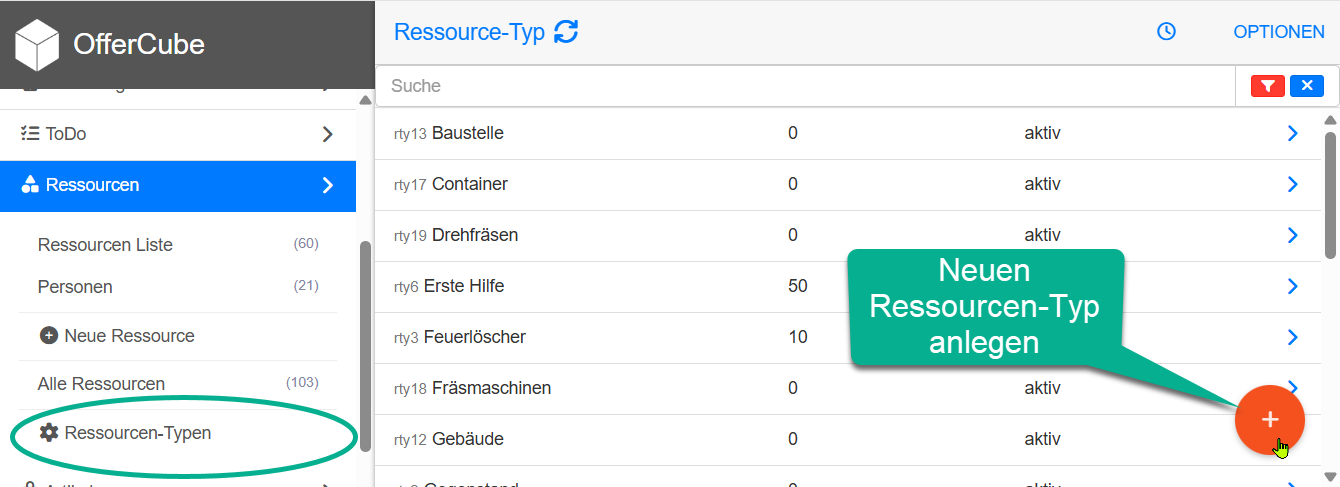The image size is (1340, 487).
Task: Click the plus icon beside Neue Ressource
Action: 49,336
